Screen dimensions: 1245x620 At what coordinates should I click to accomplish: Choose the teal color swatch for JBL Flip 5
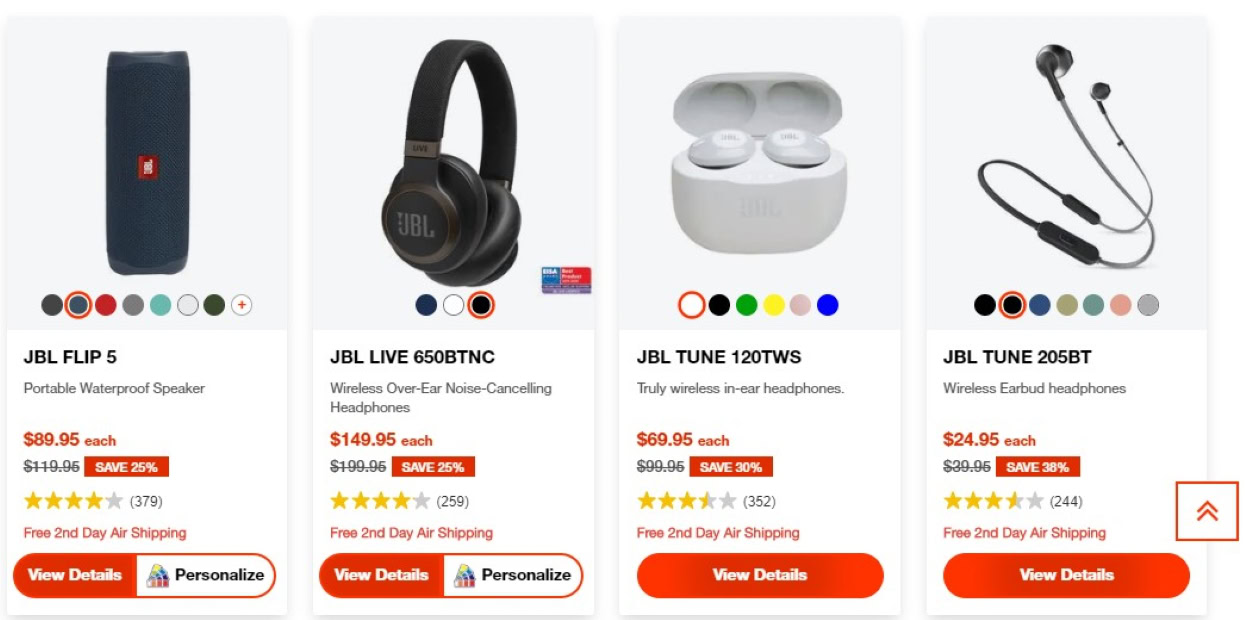(x=160, y=305)
